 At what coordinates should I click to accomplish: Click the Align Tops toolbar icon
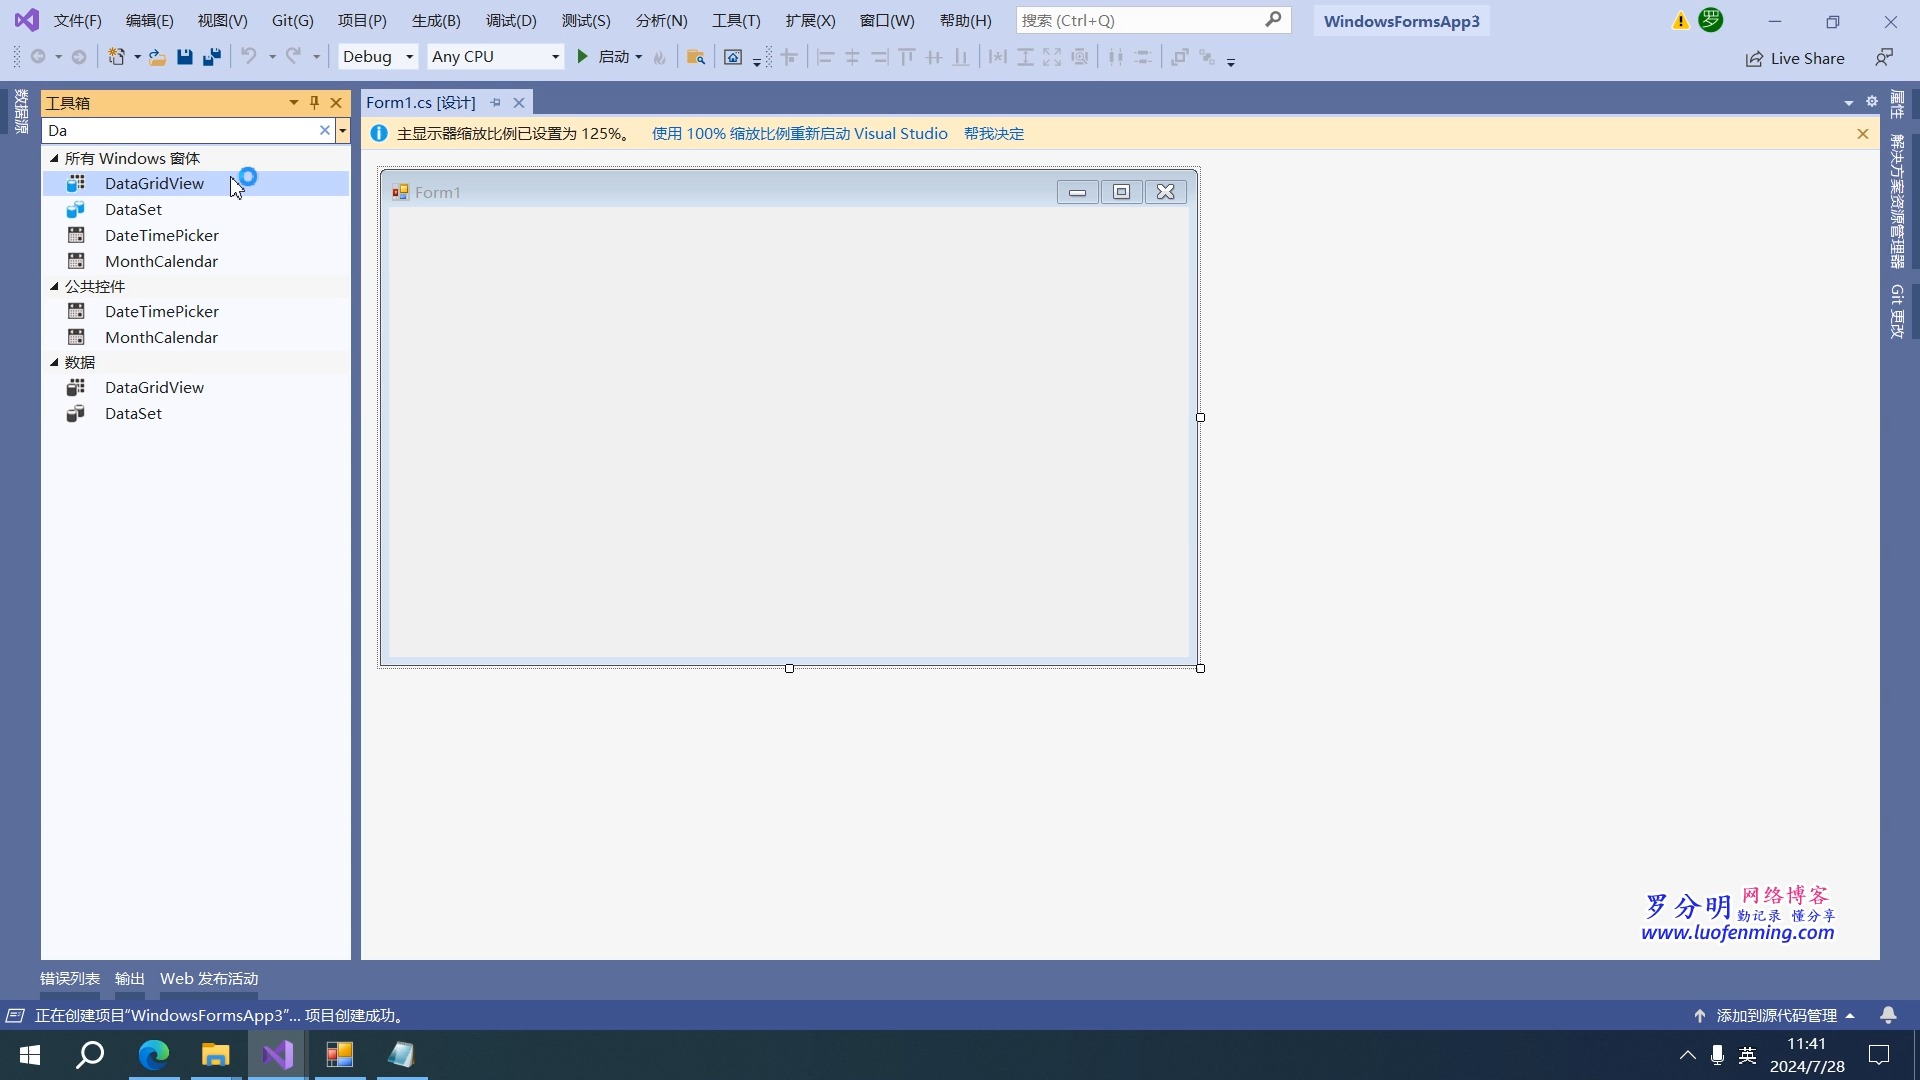point(907,57)
